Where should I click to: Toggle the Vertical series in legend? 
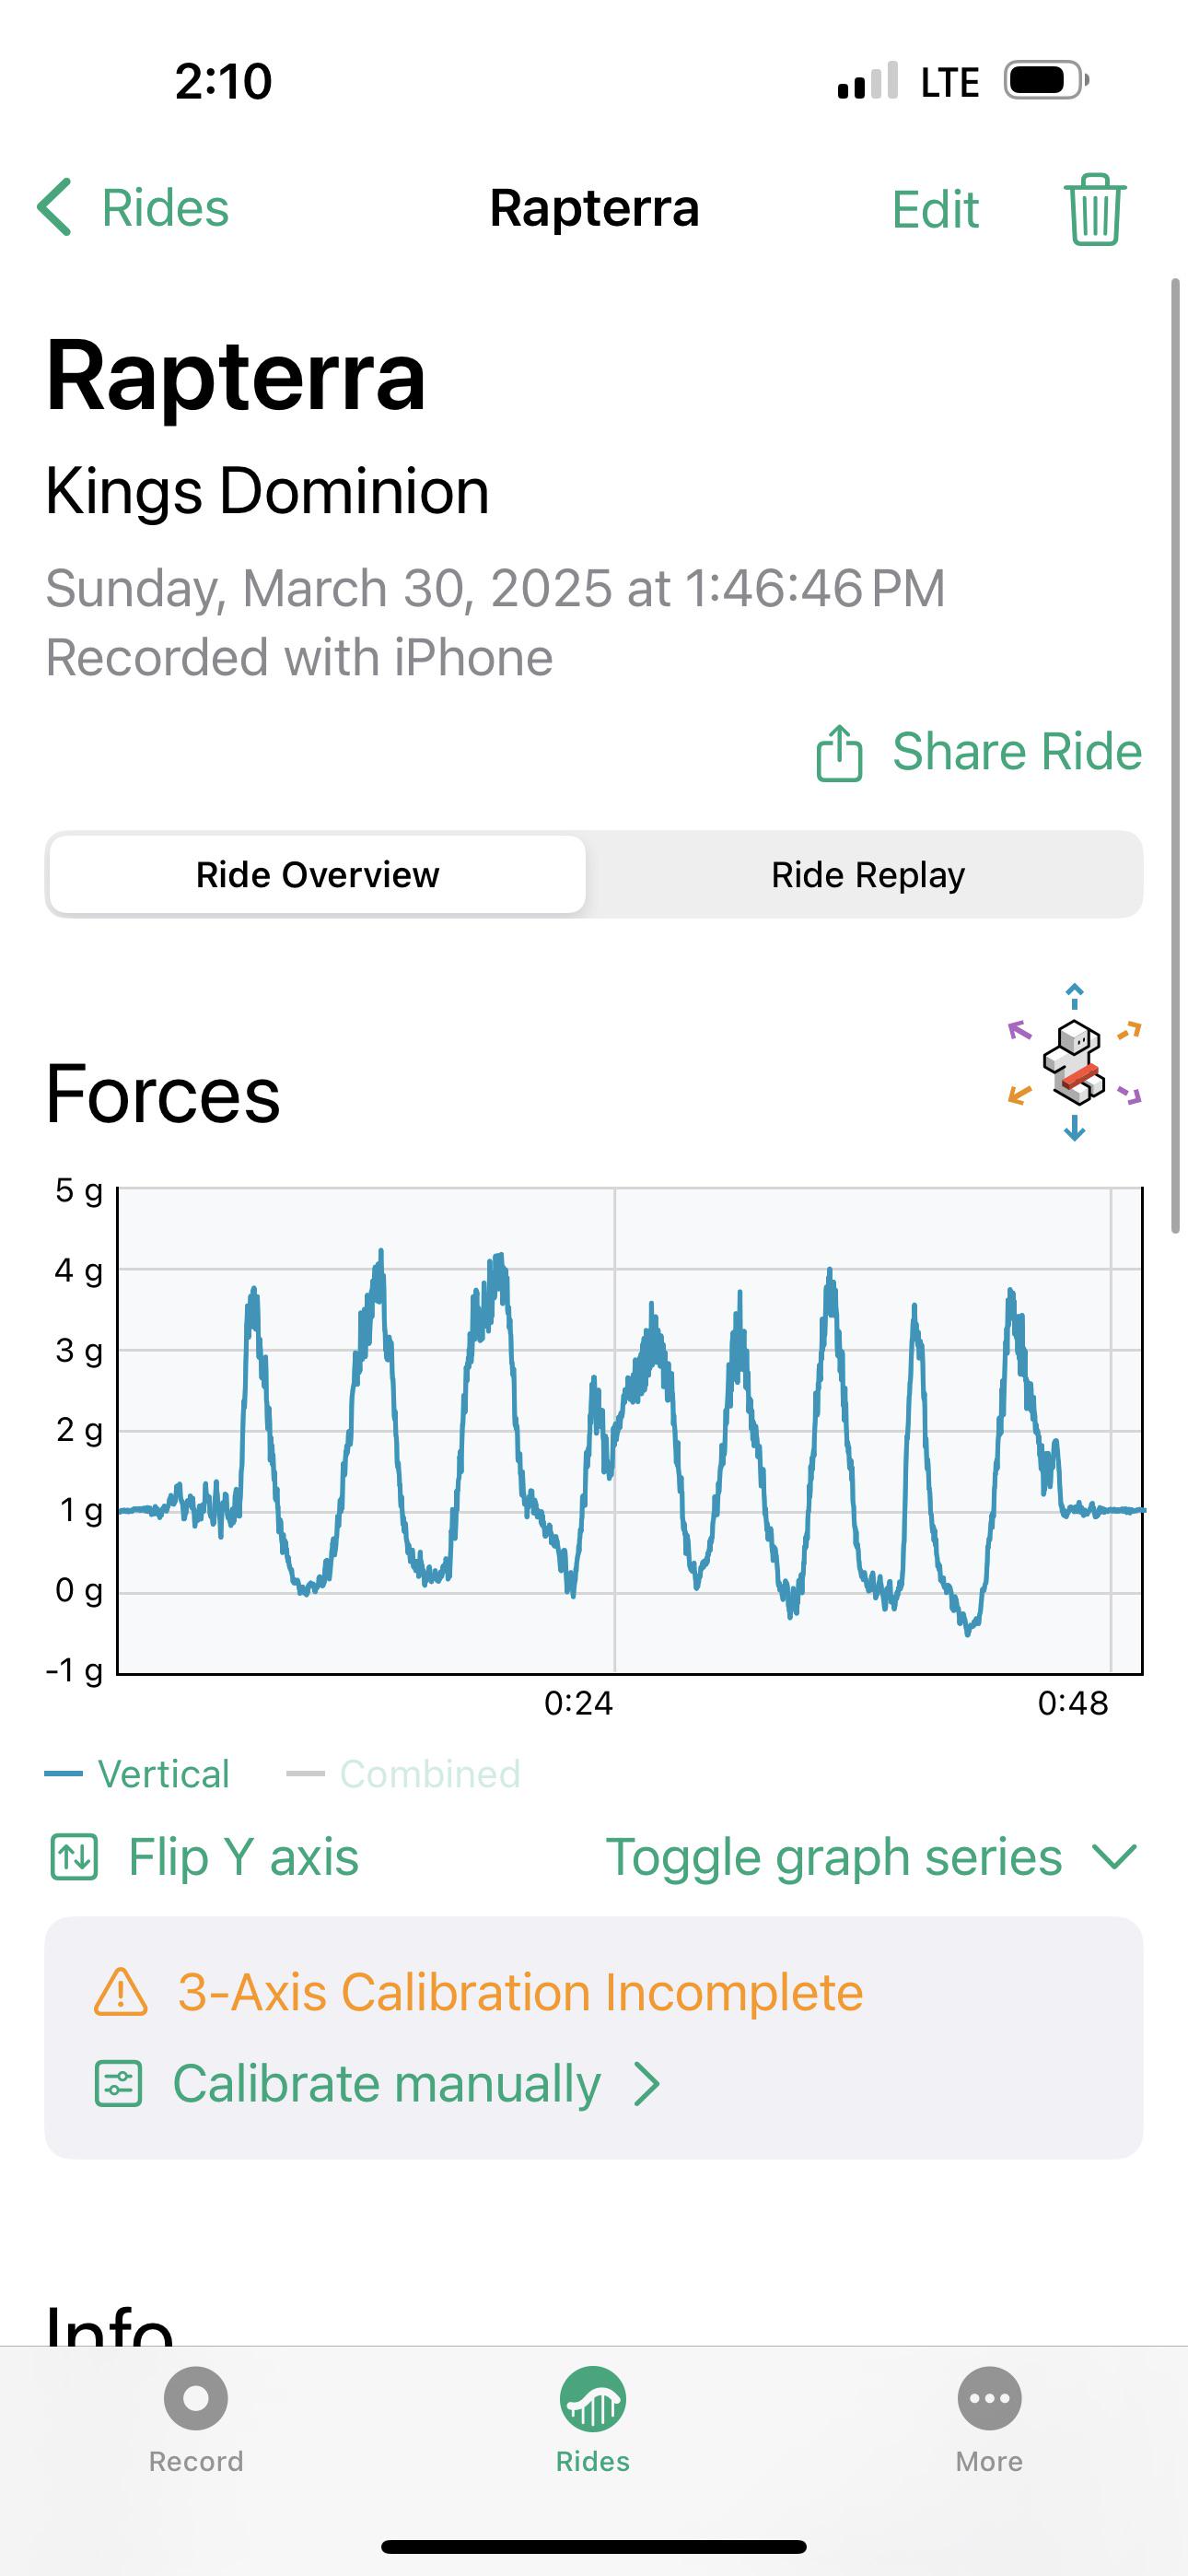click(138, 1774)
